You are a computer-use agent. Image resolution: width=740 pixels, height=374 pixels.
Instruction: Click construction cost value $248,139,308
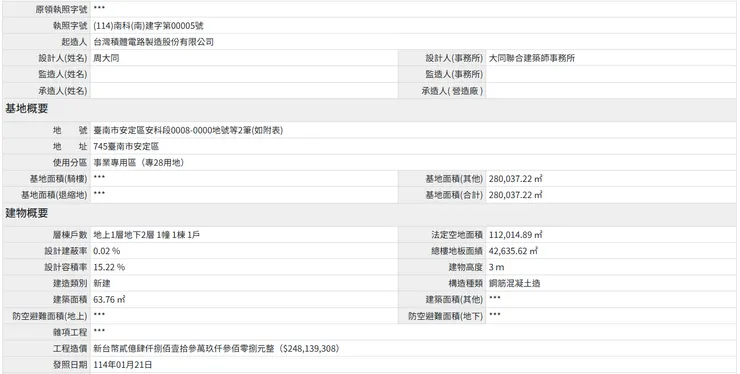(x=309, y=348)
